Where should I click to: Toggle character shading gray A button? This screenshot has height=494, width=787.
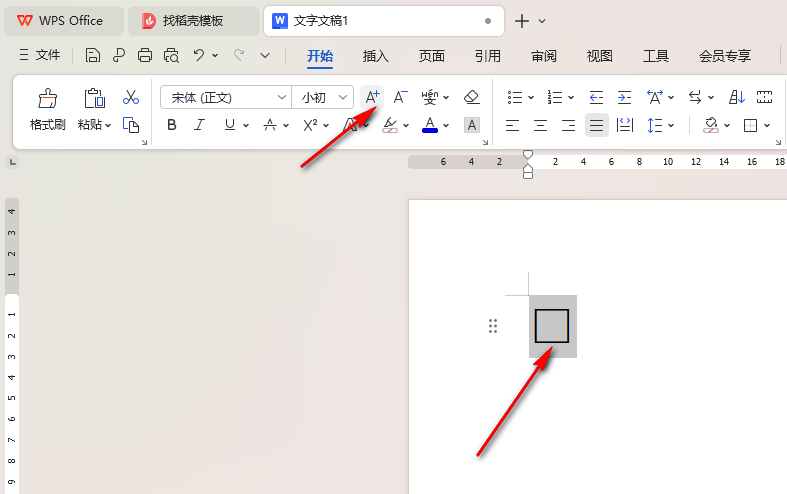coord(472,125)
